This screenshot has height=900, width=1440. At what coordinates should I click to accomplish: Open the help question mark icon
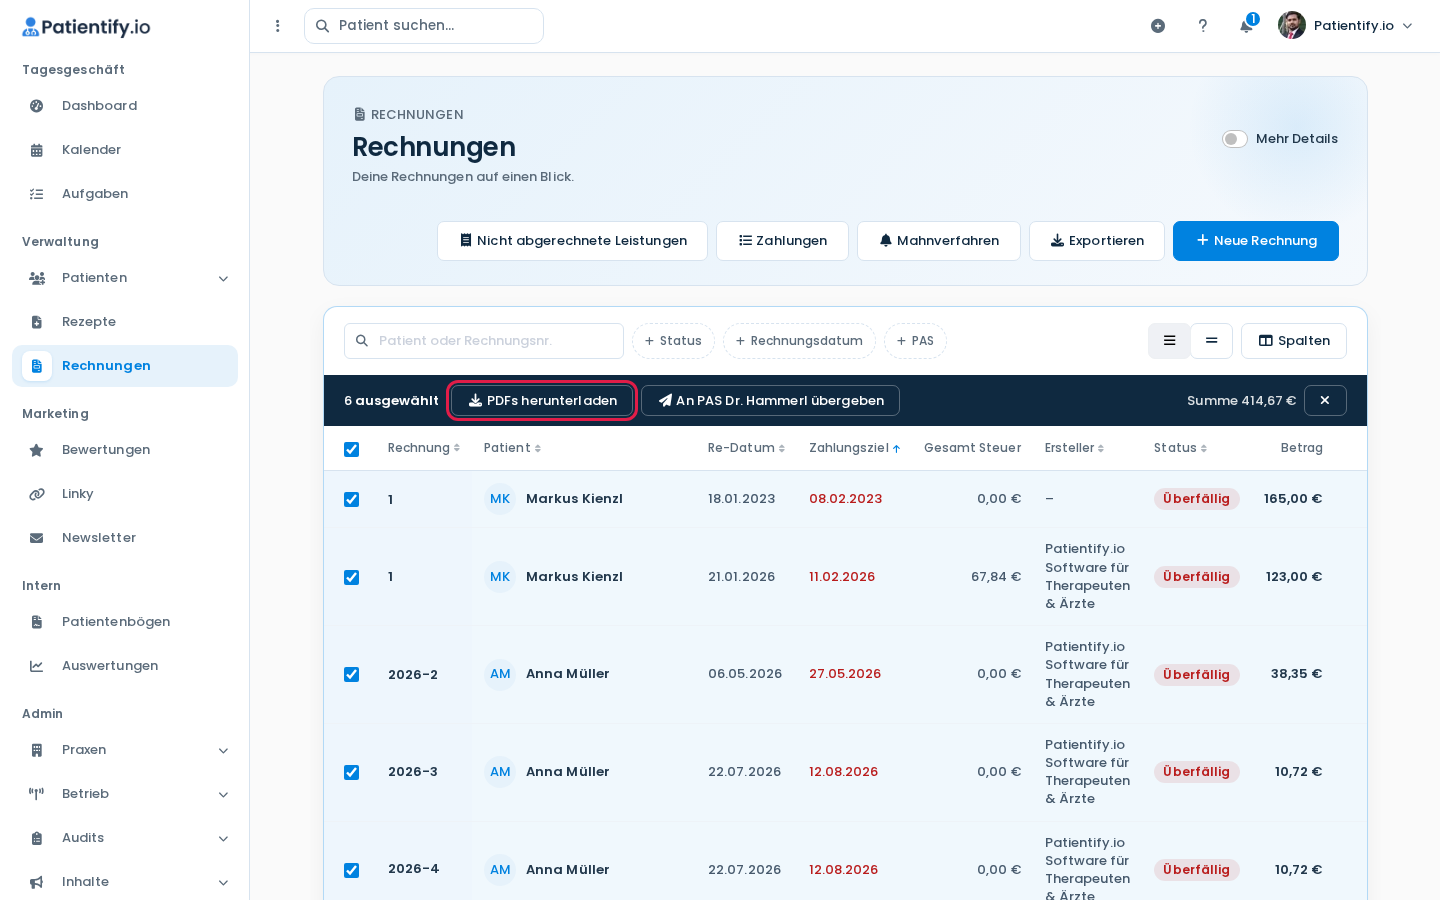coord(1203,26)
